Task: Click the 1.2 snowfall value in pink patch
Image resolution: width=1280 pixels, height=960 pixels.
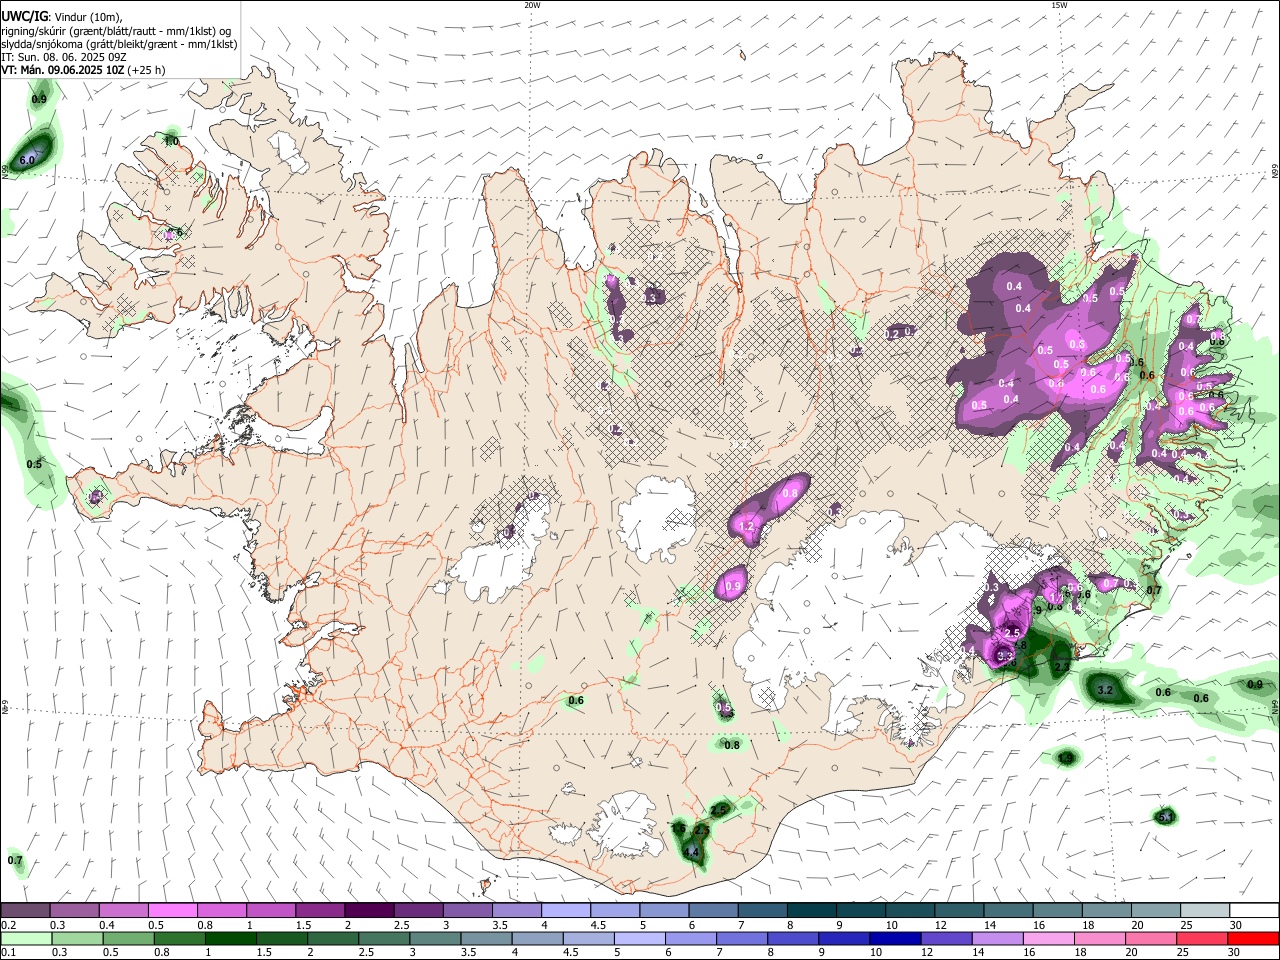Action: (745, 526)
